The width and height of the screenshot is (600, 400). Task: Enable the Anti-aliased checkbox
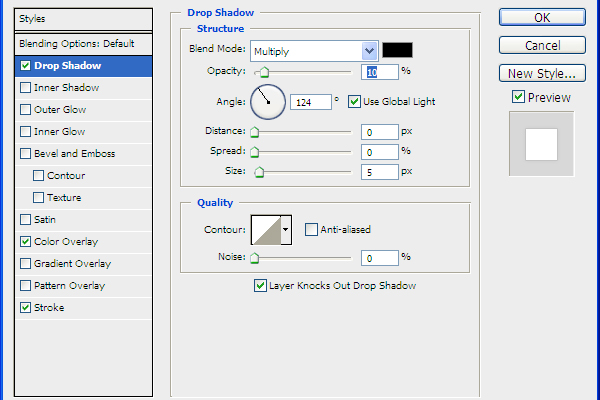(x=311, y=230)
